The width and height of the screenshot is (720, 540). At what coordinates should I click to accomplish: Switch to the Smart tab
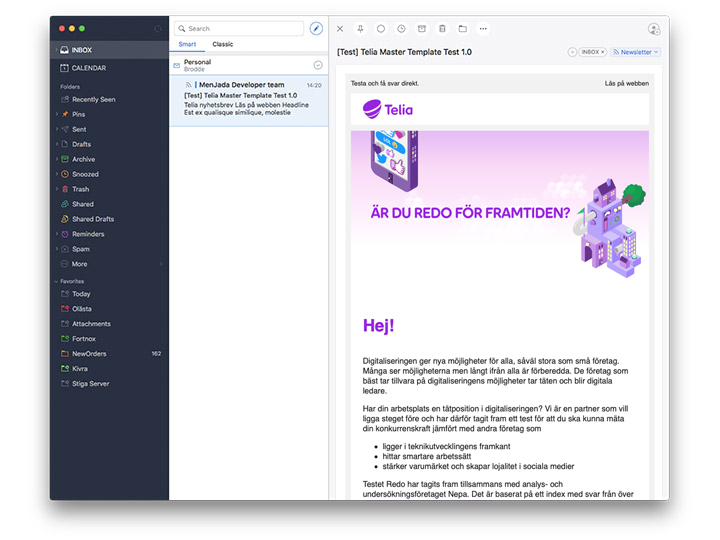pyautogui.click(x=187, y=44)
